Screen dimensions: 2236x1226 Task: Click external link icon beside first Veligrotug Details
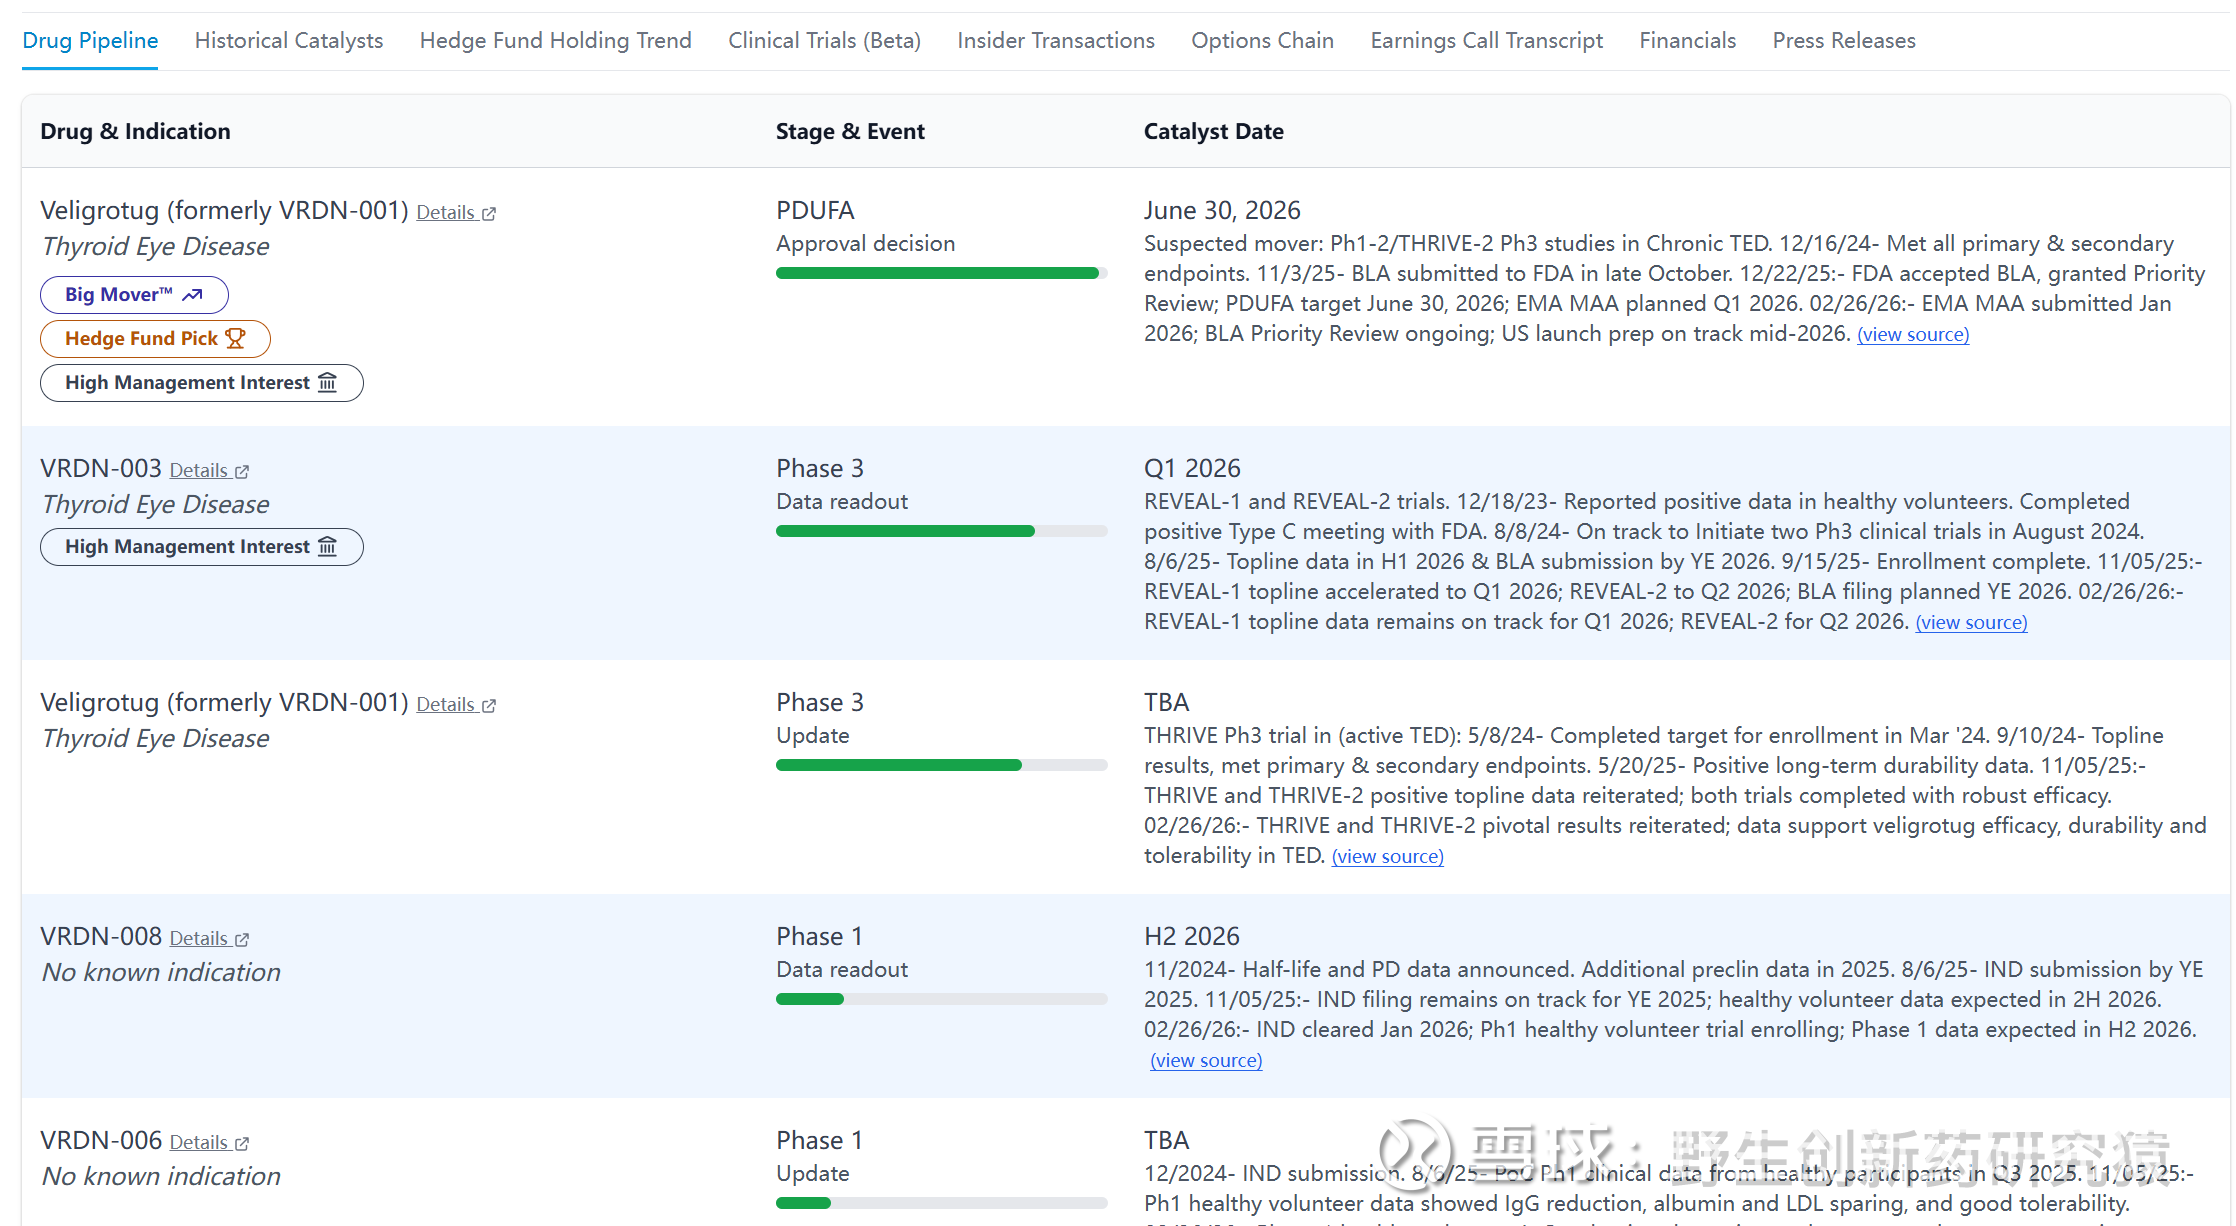[489, 213]
